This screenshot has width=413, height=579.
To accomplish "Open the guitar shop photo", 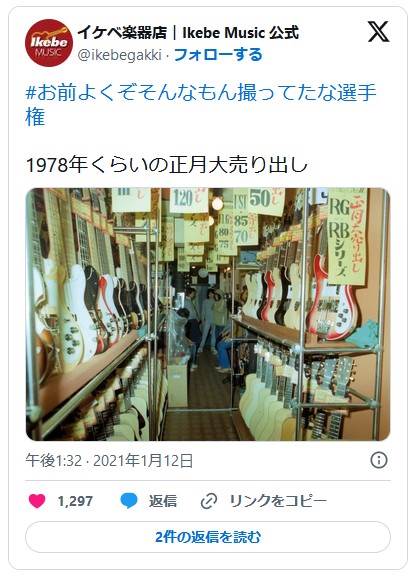I will [208, 314].
